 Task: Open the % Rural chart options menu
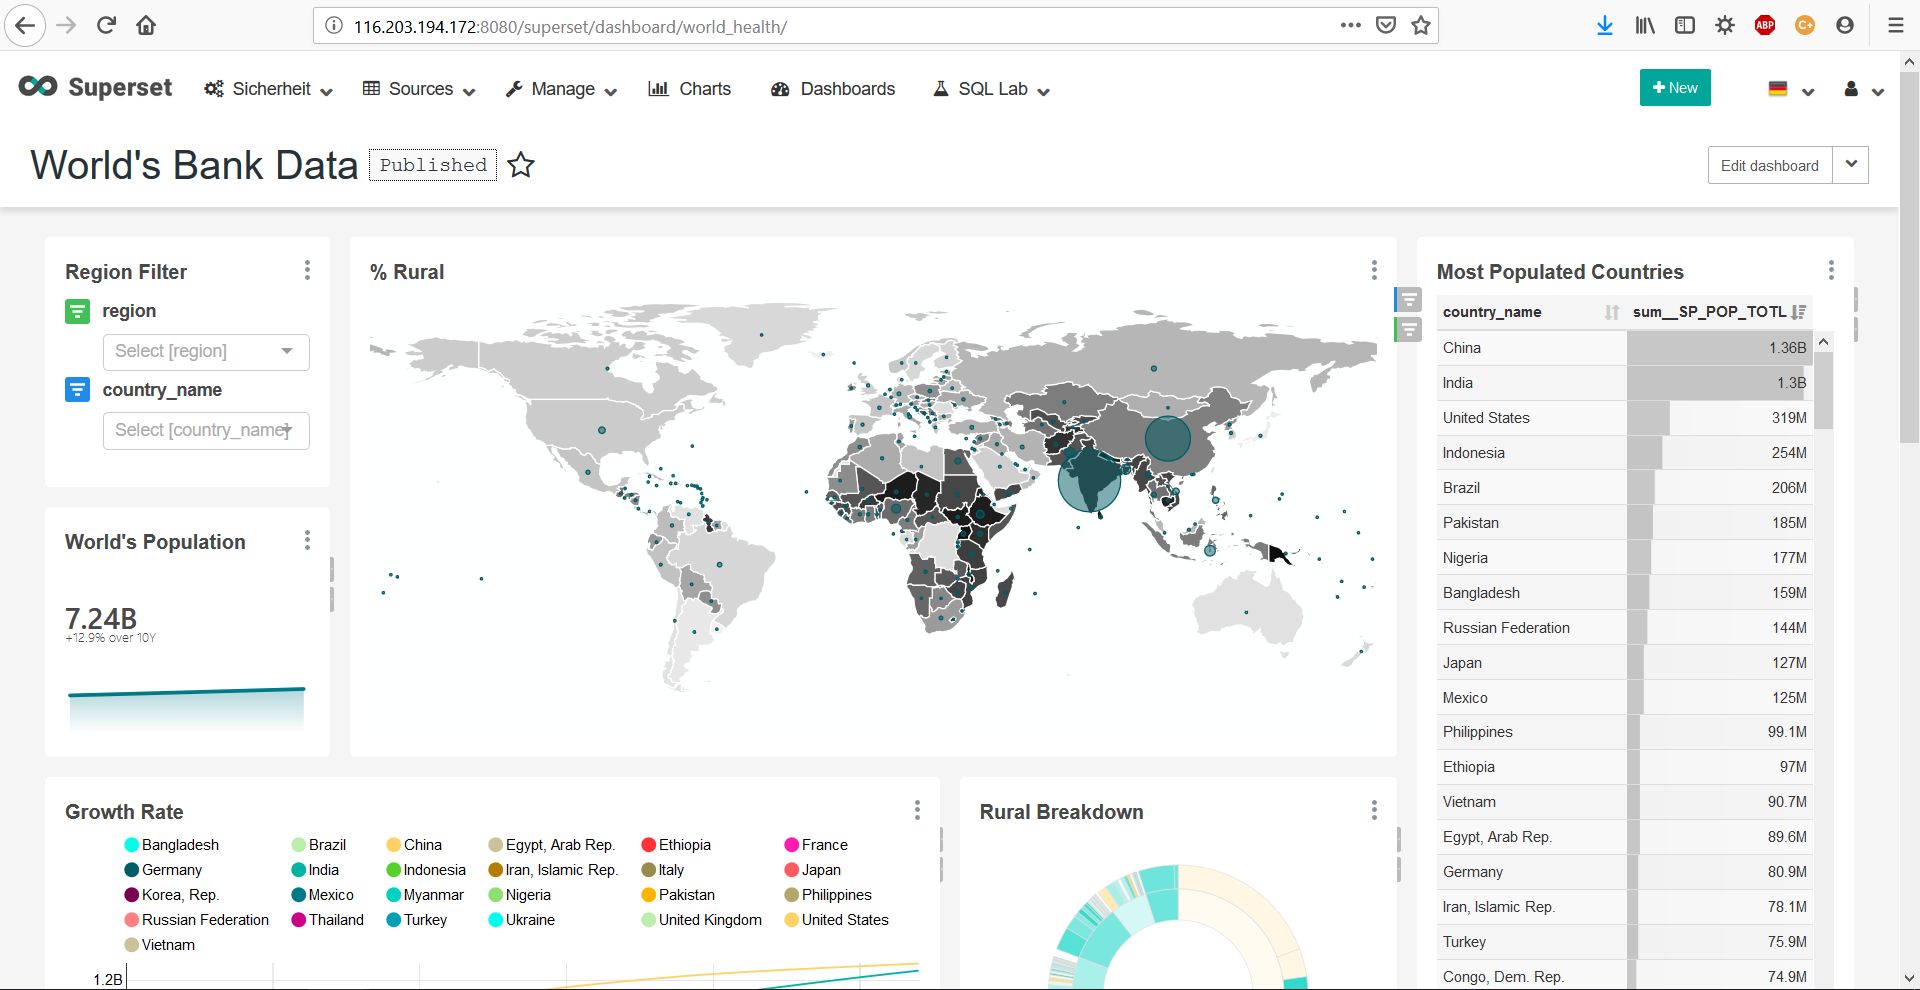coord(1374,270)
